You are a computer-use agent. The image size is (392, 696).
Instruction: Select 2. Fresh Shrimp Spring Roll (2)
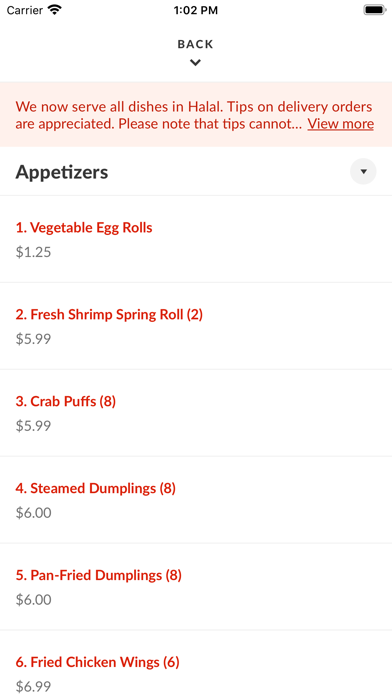196,326
